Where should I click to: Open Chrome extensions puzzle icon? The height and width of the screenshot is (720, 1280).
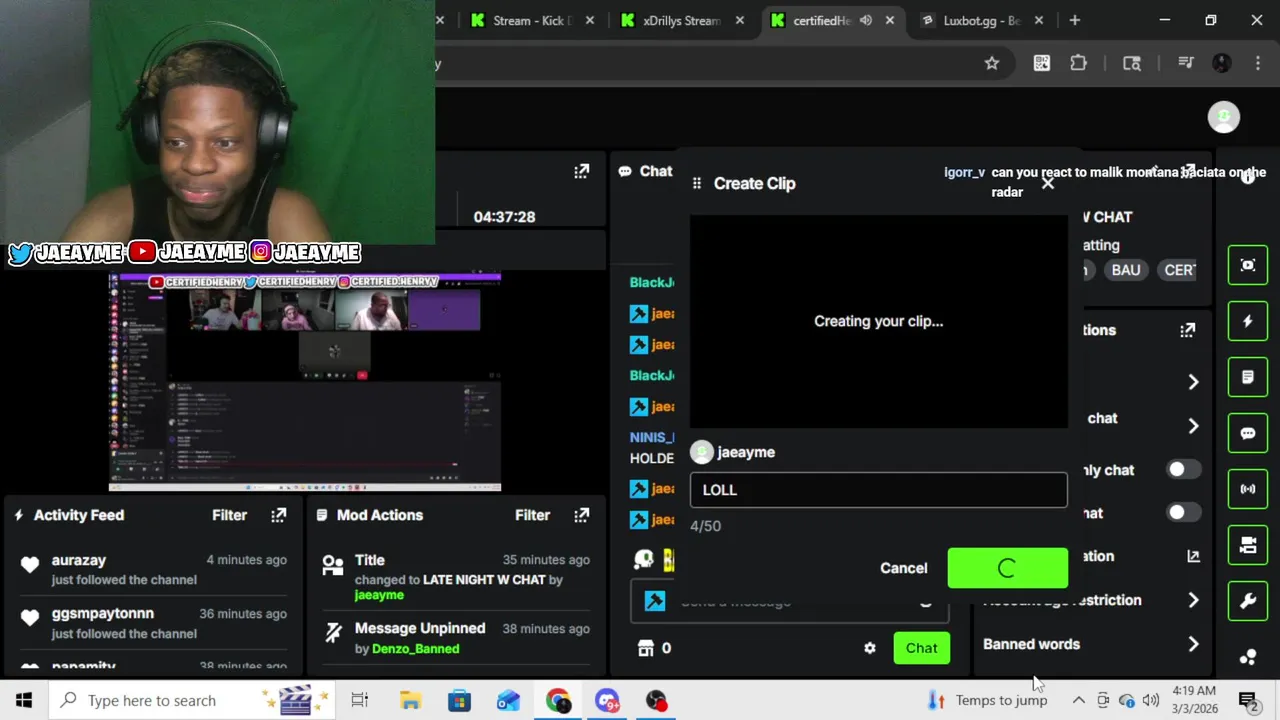[1078, 63]
